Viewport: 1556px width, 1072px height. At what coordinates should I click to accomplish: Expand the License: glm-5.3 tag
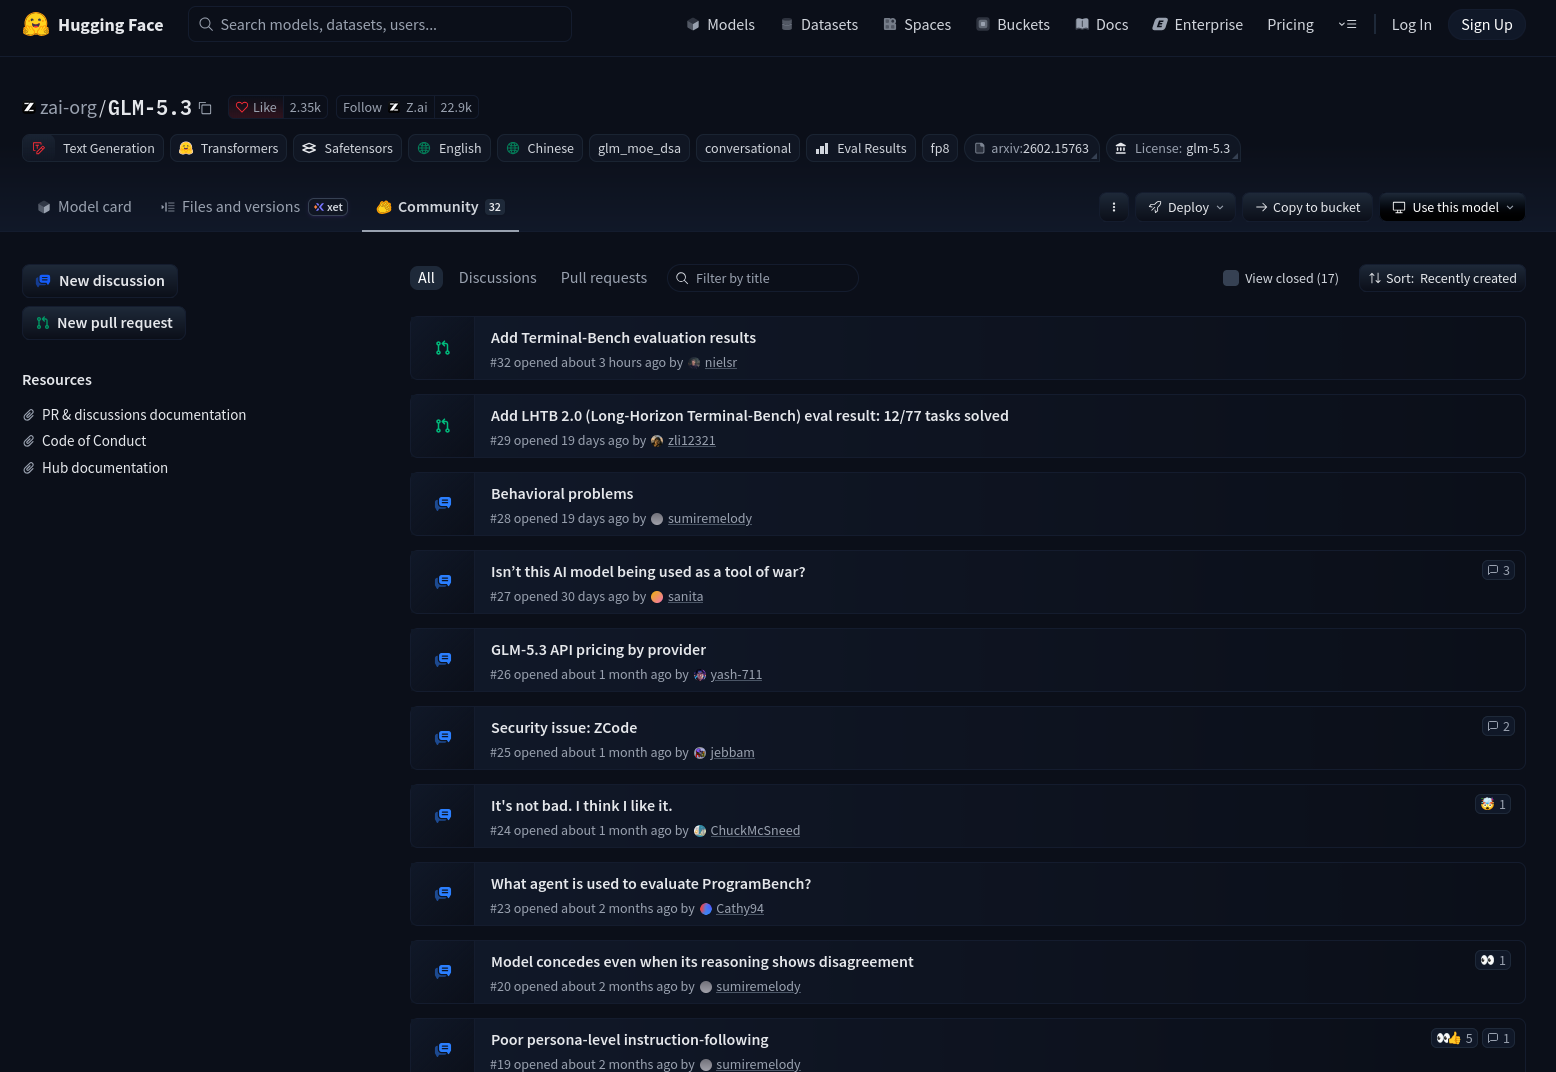coord(1173,148)
